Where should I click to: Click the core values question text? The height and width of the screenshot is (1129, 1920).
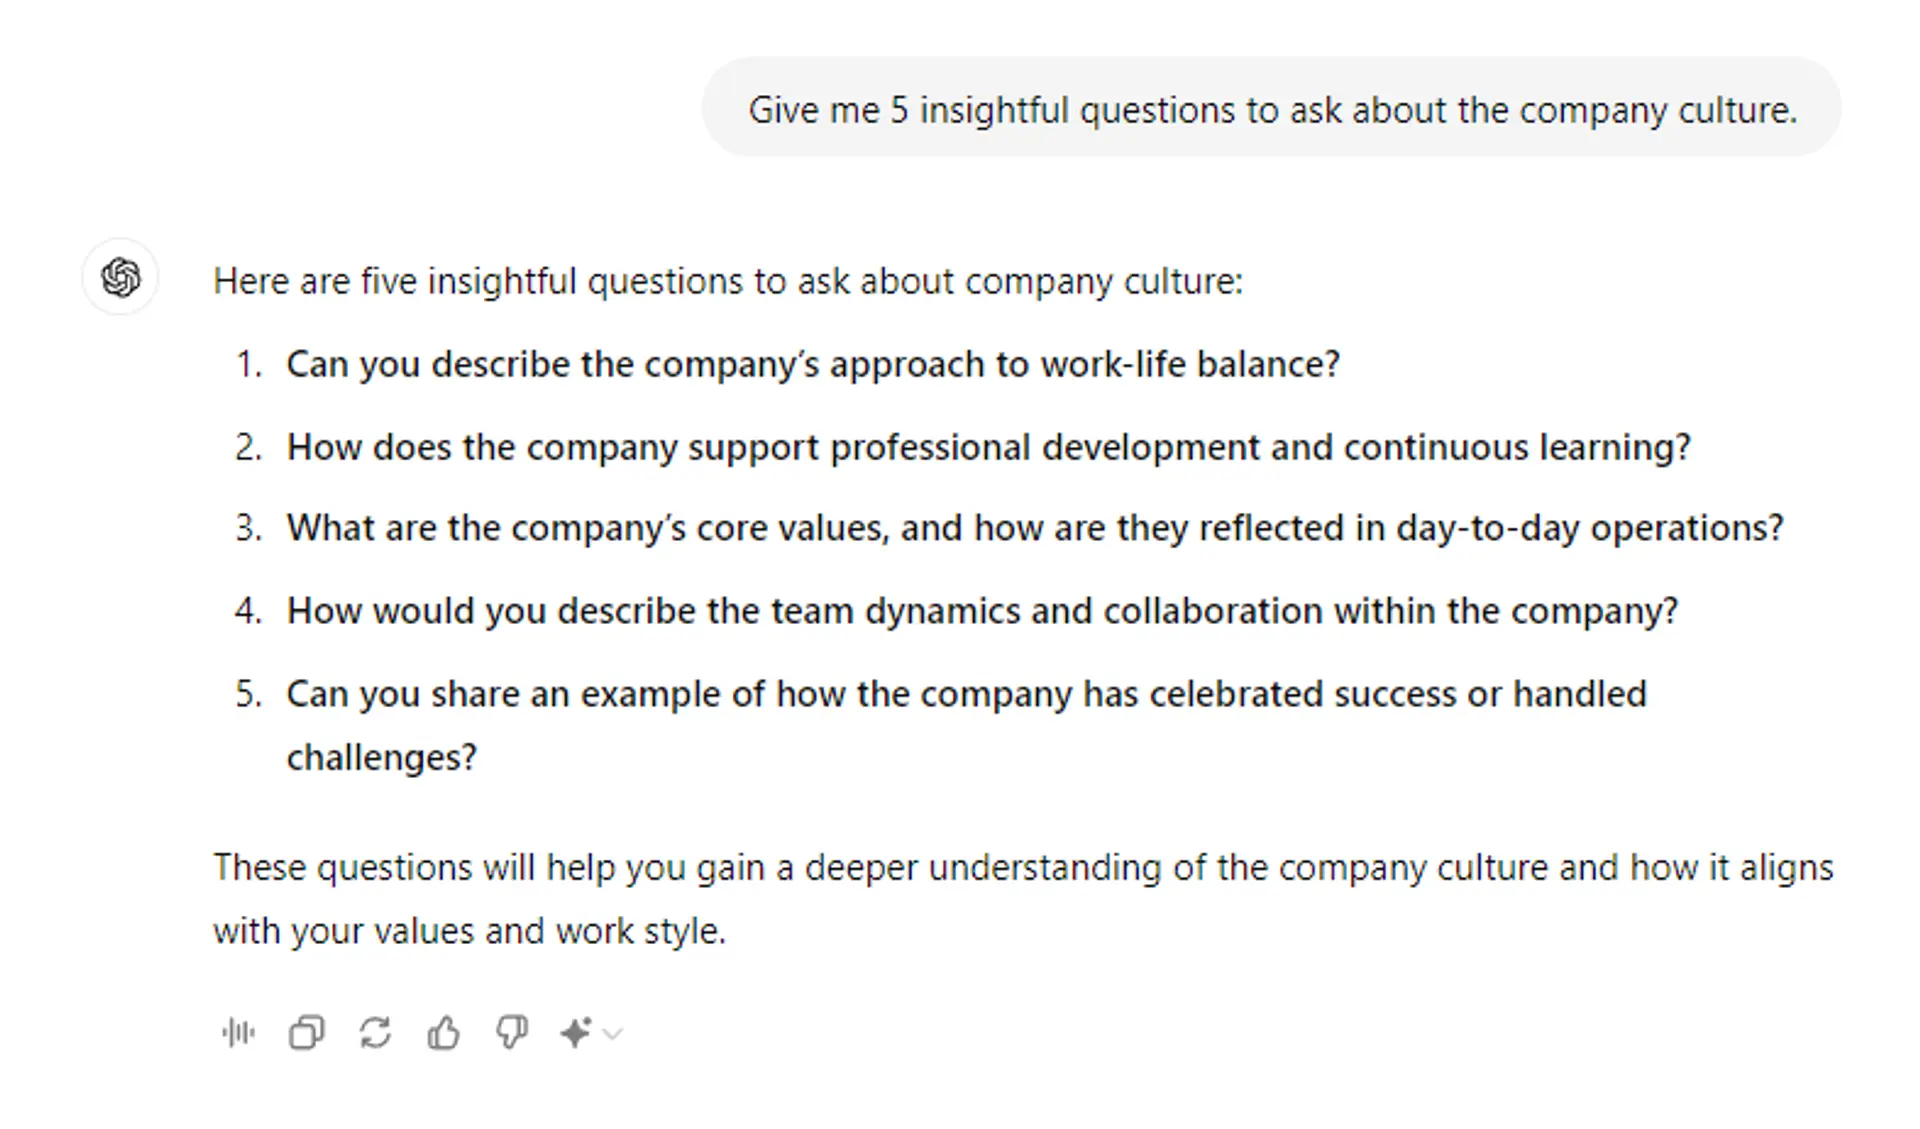click(x=1034, y=528)
